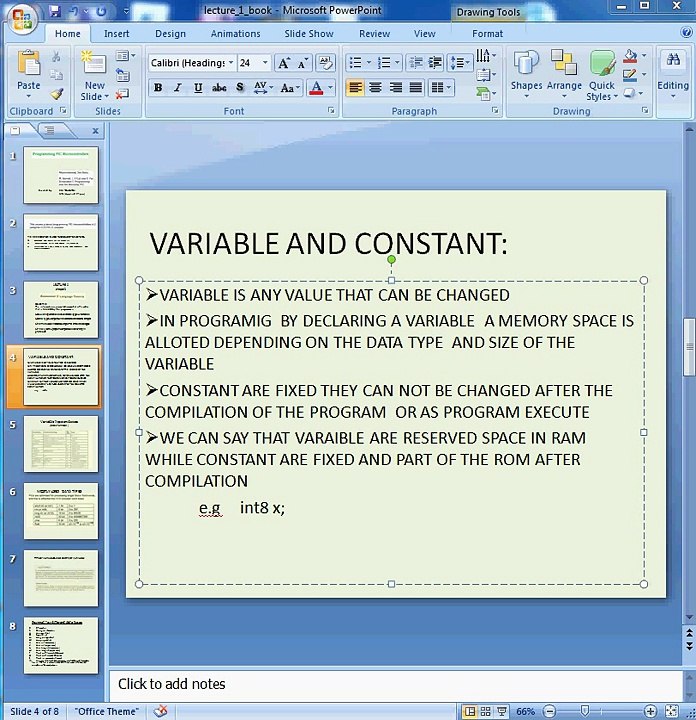Open the Insert ribbon tab

coord(117,34)
